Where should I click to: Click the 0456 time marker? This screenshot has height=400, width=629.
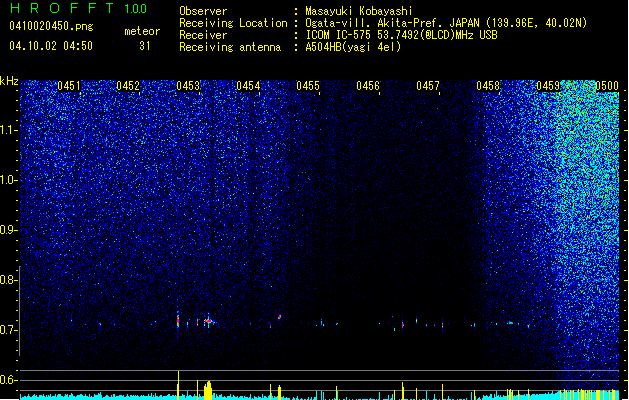click(x=368, y=86)
